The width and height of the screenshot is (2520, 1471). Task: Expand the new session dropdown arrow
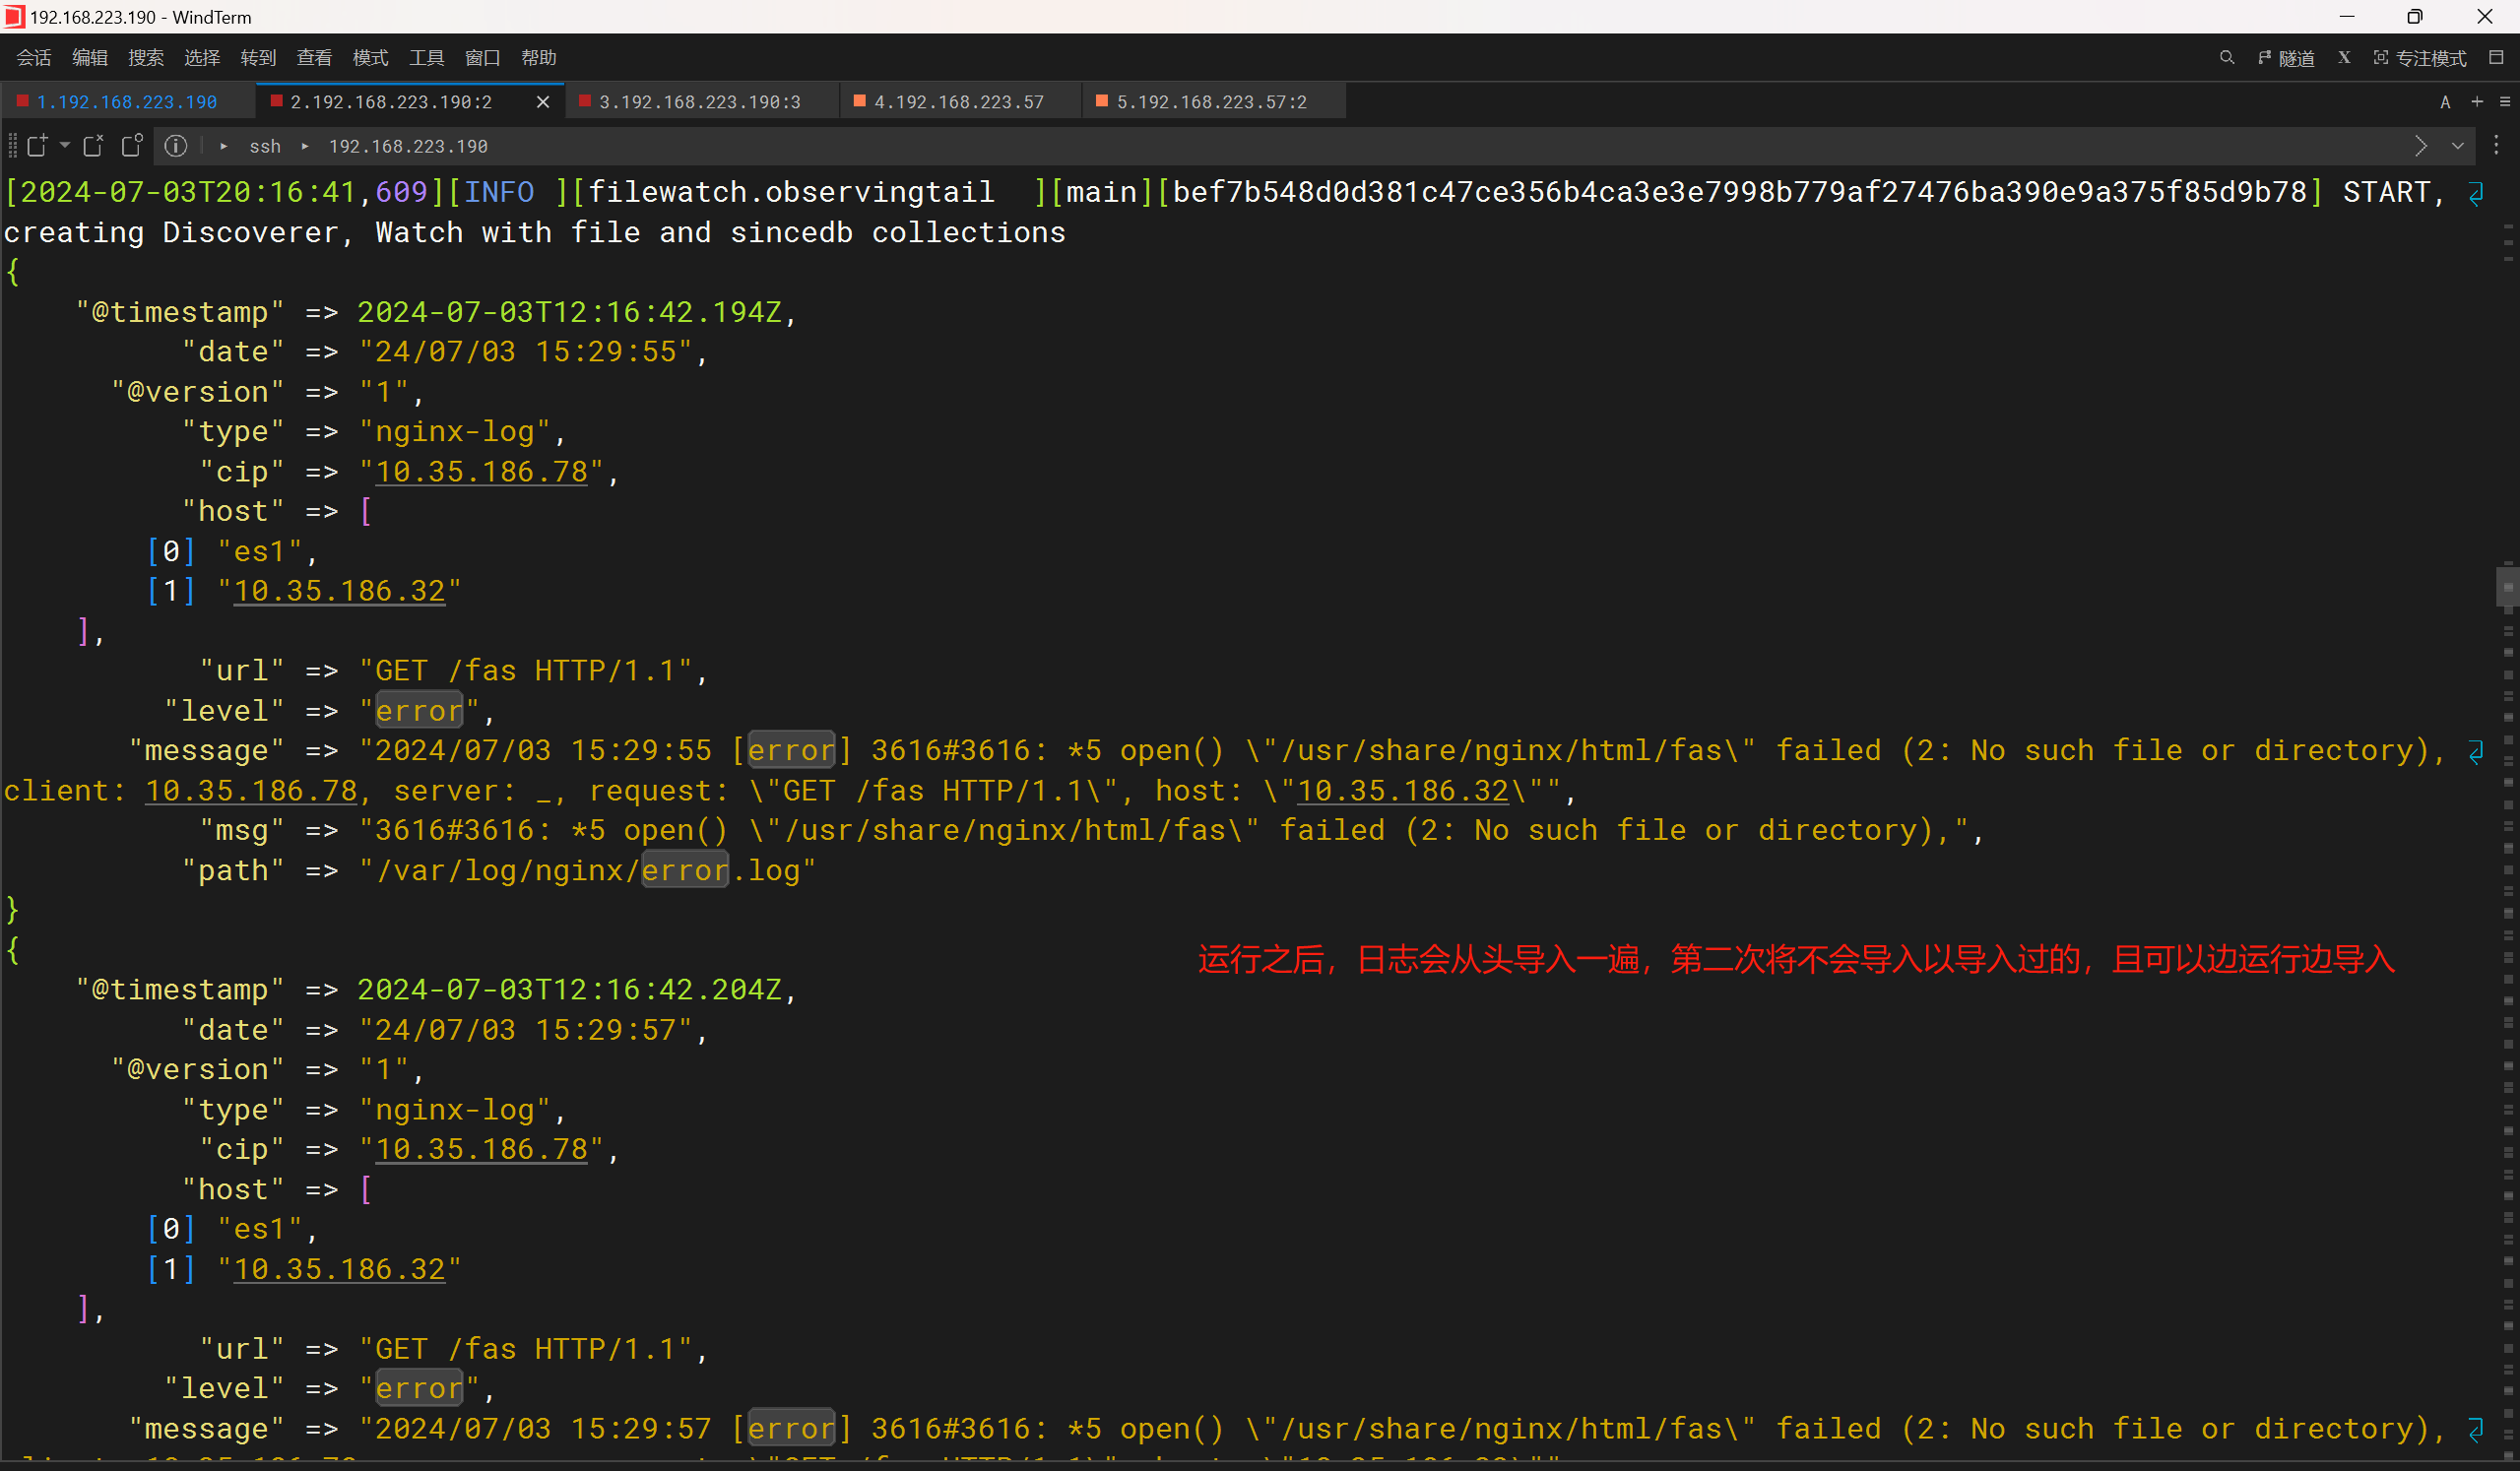coord(65,146)
